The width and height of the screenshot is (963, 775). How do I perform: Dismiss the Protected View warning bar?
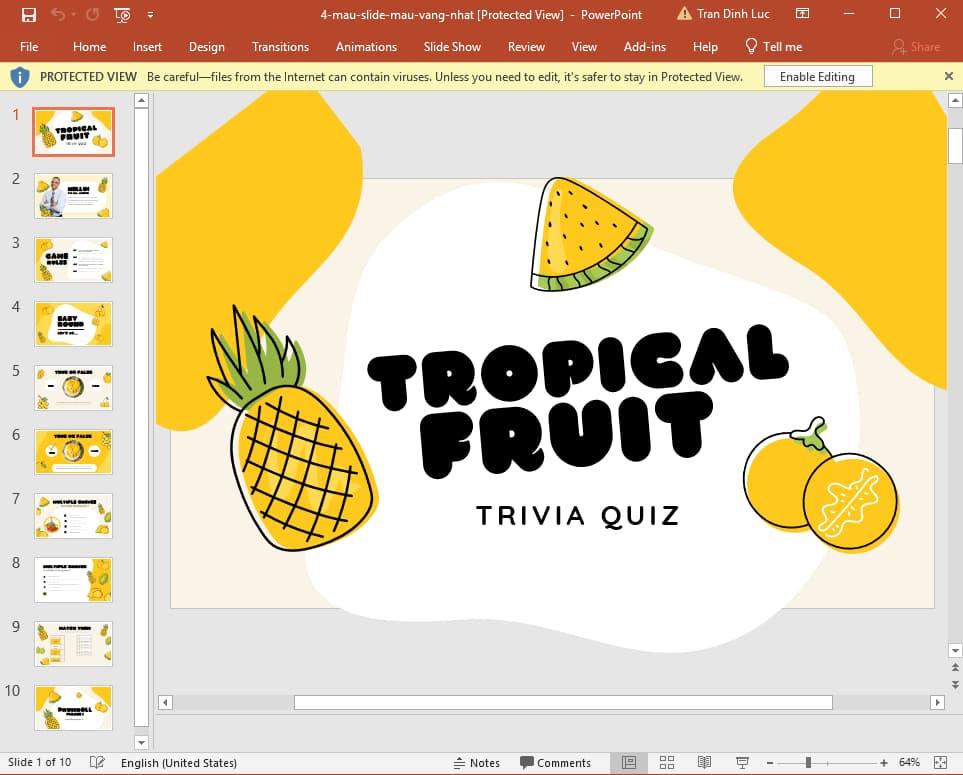(948, 76)
